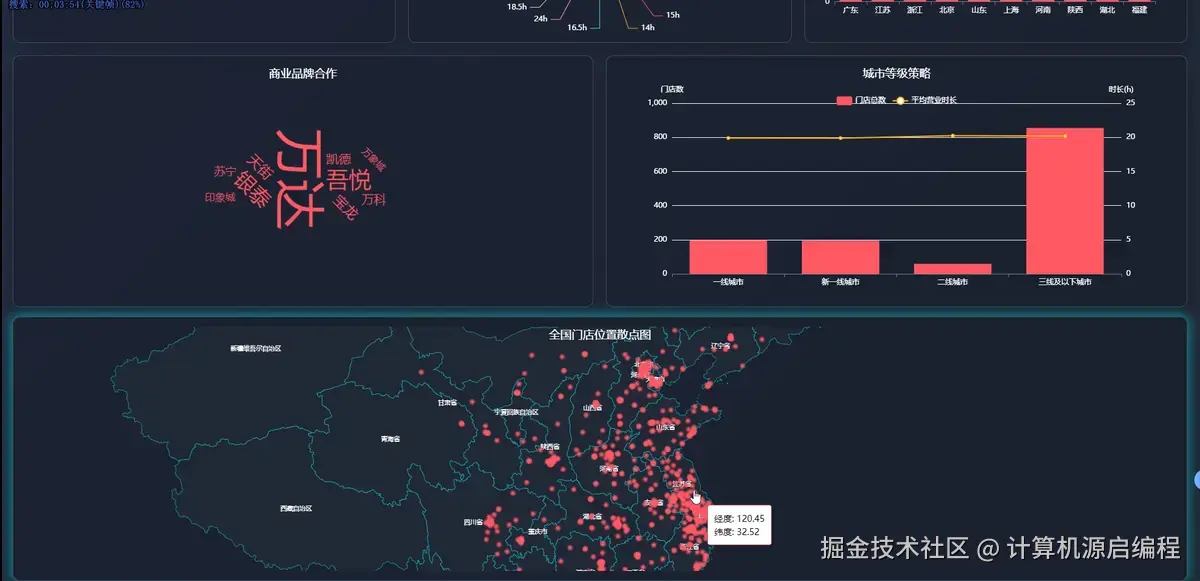
Task: Click the 广东 axis label in top chart
Action: tap(850, 10)
